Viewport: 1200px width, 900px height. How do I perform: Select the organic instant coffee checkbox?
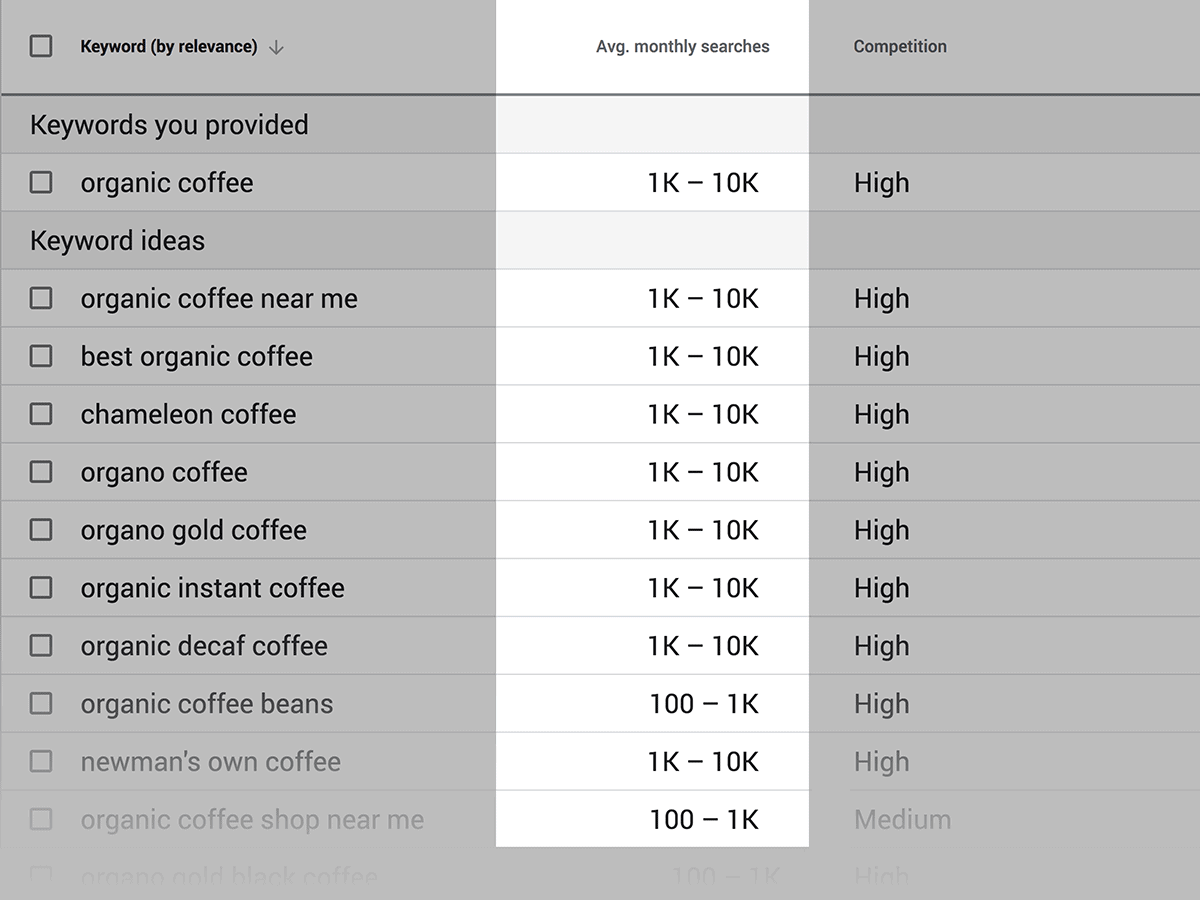tap(41, 588)
